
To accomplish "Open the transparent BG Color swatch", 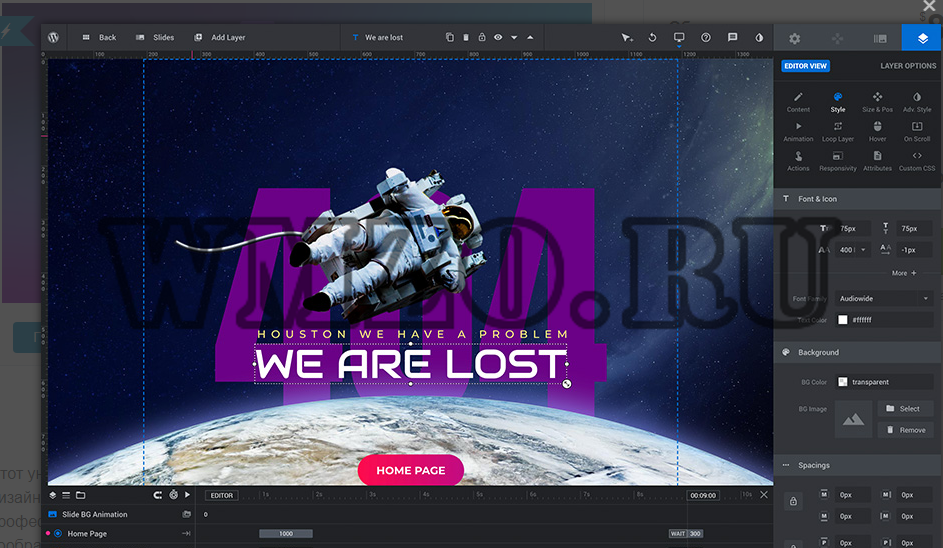I will [843, 382].
